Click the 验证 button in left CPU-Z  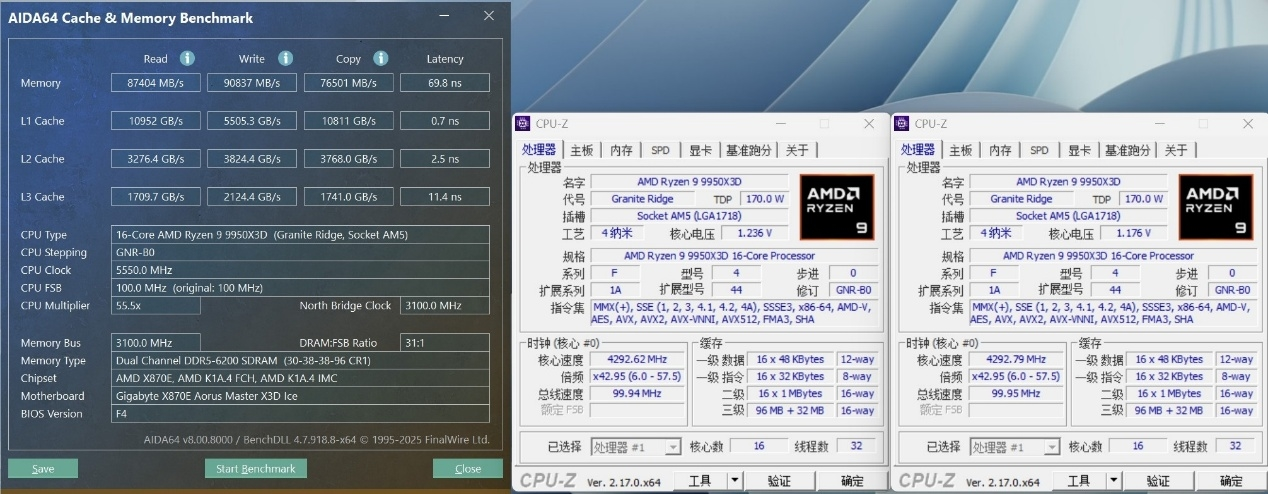point(779,481)
